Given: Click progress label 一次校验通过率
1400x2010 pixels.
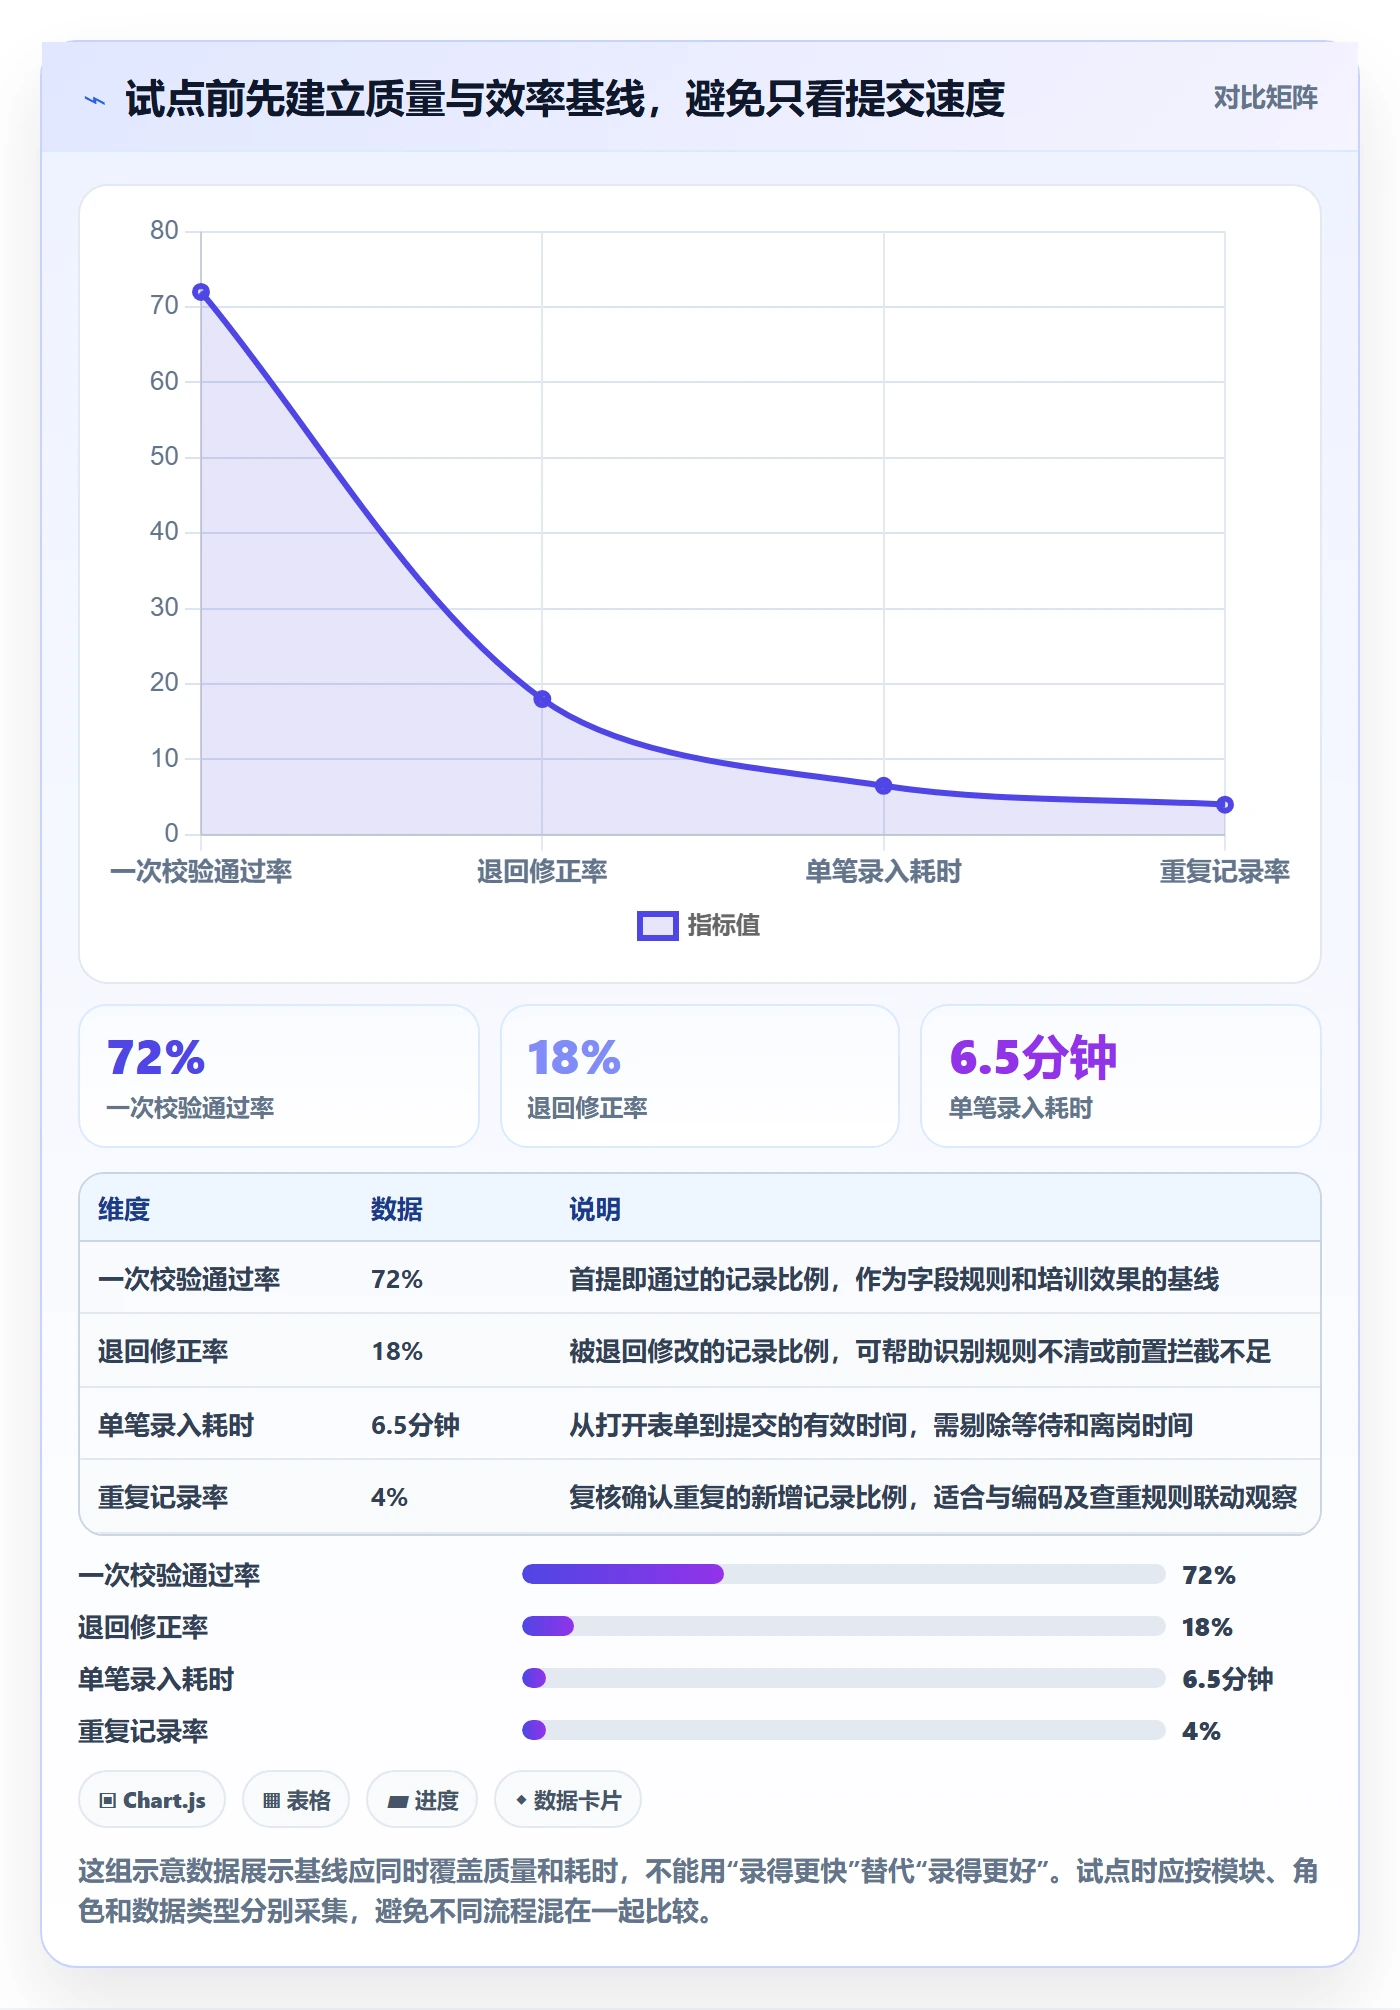Looking at the screenshot, I should click(169, 1576).
